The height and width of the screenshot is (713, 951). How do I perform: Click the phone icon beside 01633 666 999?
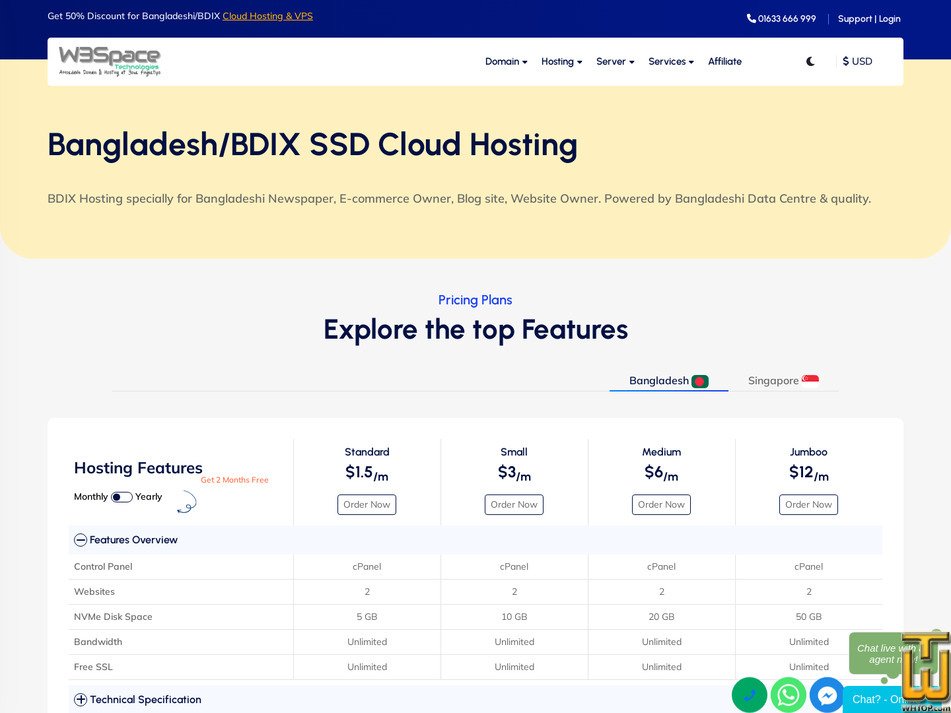click(751, 19)
